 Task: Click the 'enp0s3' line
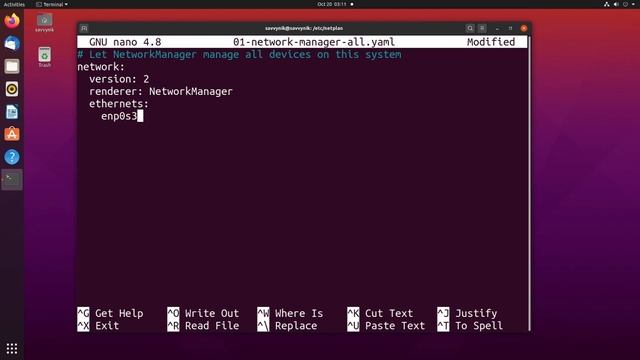(119, 116)
